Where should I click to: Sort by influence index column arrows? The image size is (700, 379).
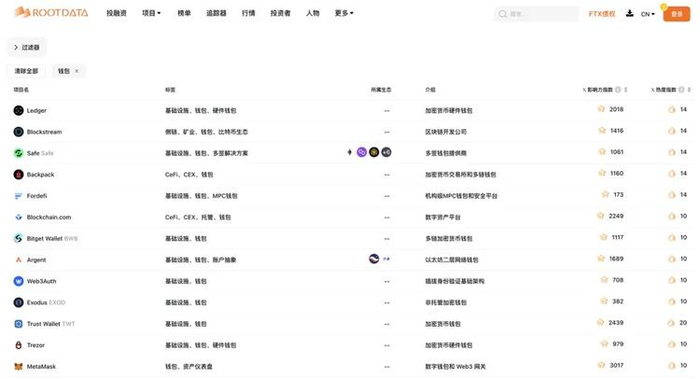[625, 90]
